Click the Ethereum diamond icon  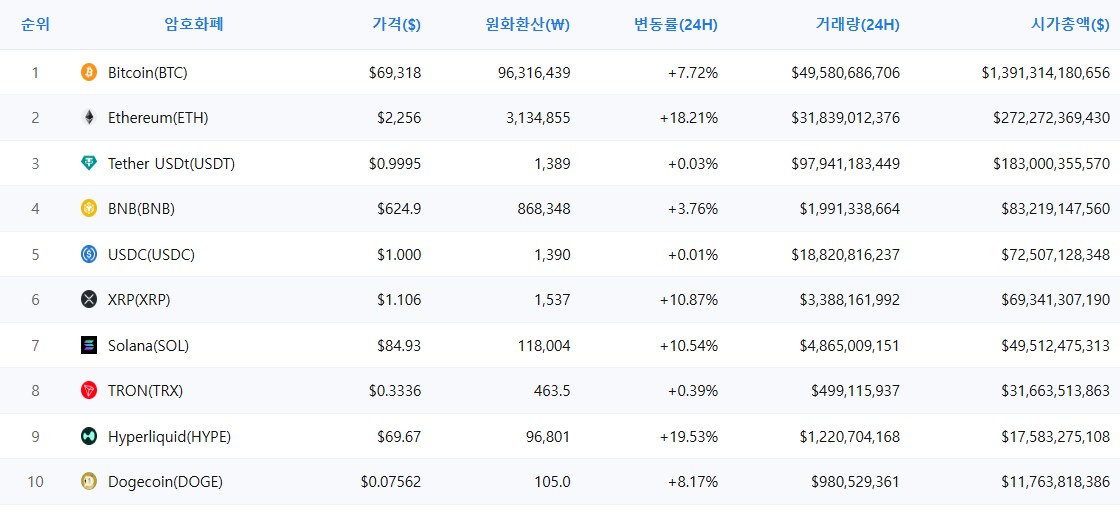tap(89, 118)
